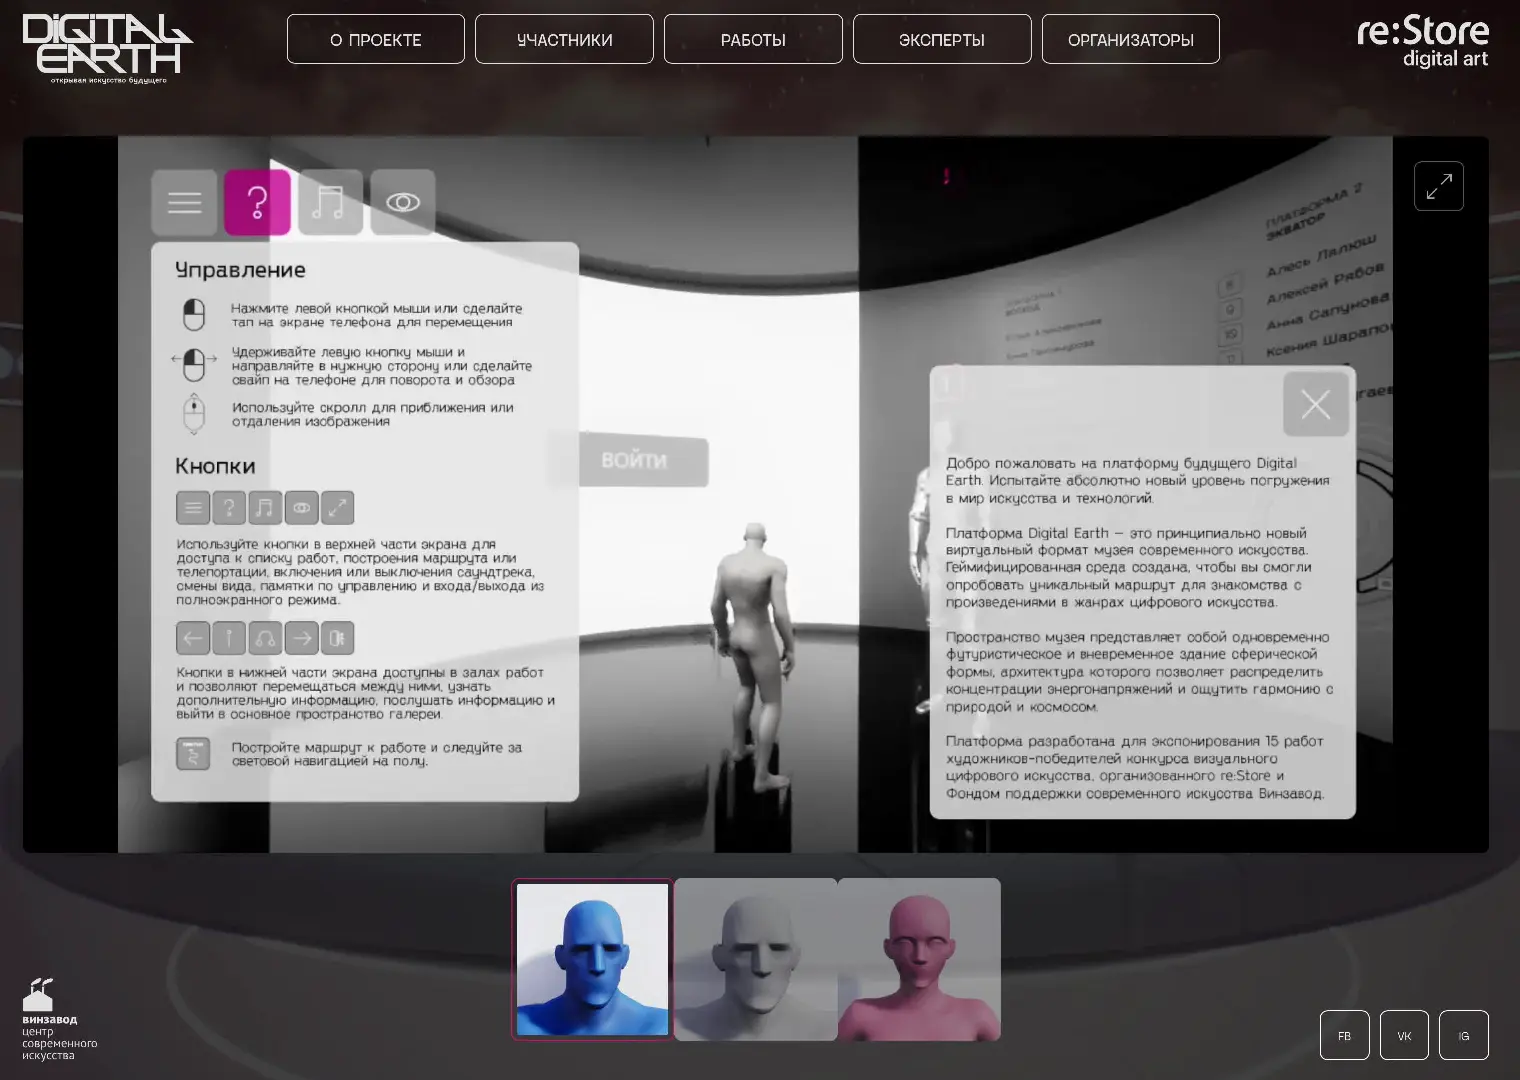Click the re:Store digital art logo

tap(1422, 42)
